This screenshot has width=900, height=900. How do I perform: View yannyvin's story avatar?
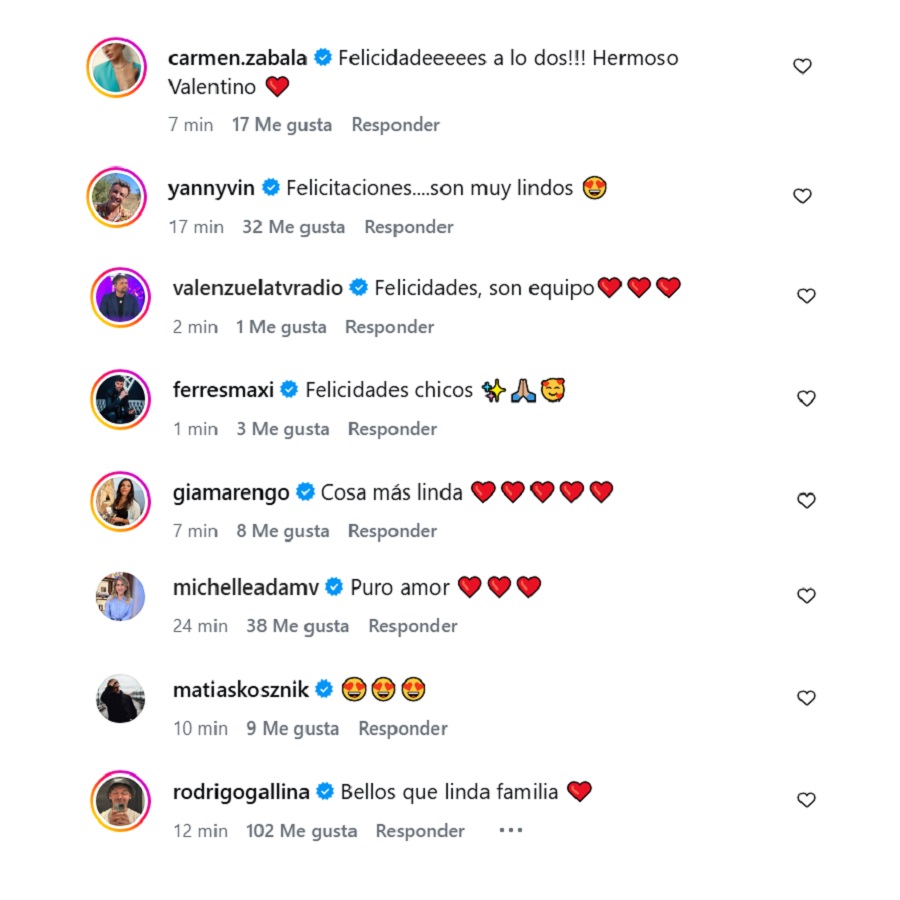click(x=118, y=197)
